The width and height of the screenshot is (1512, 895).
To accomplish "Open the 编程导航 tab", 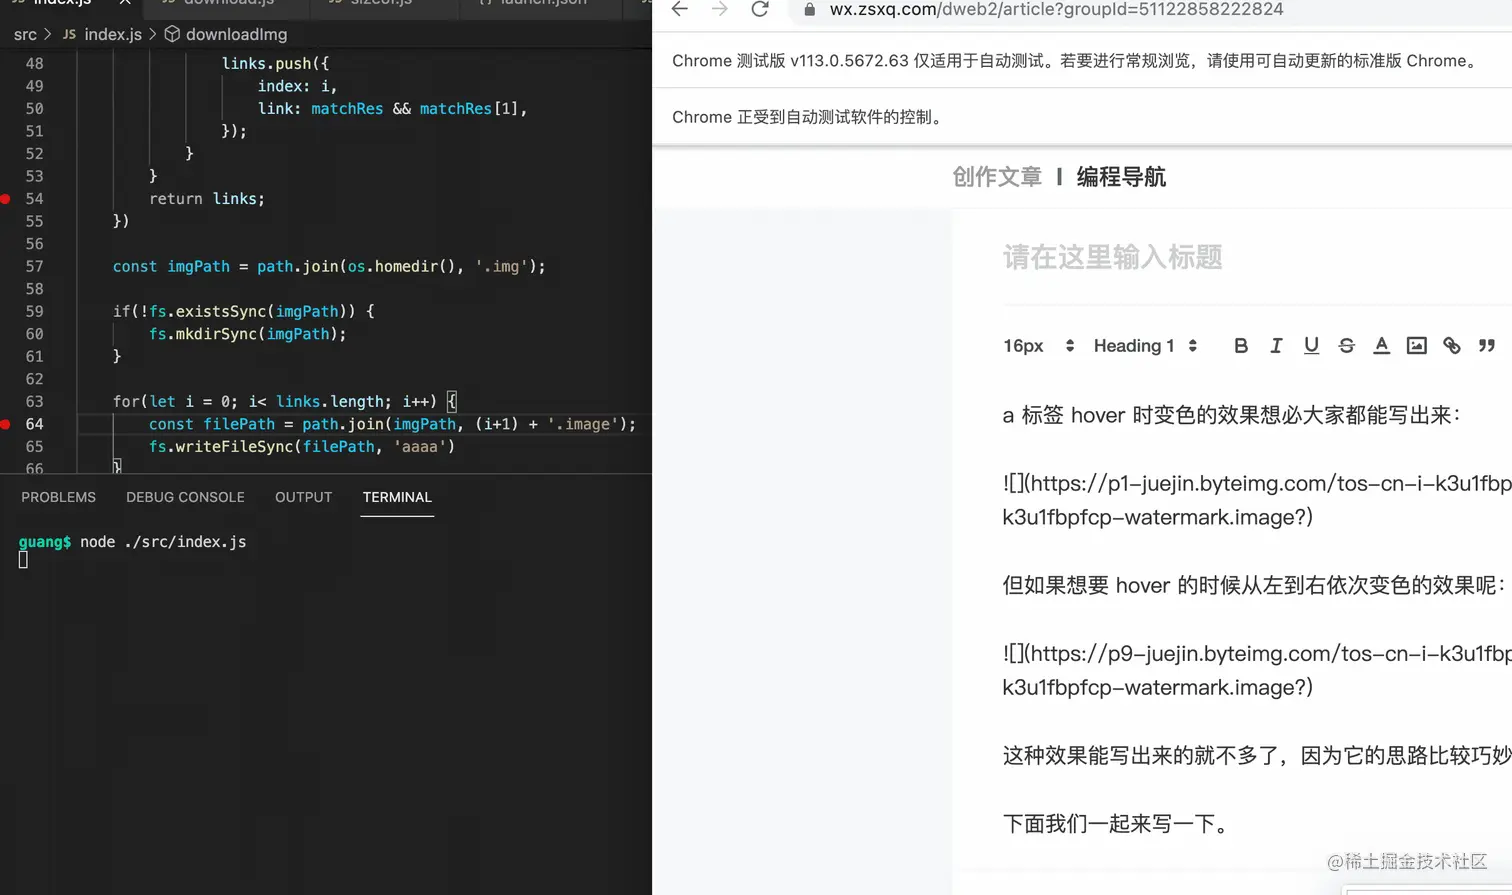I will point(1121,177).
